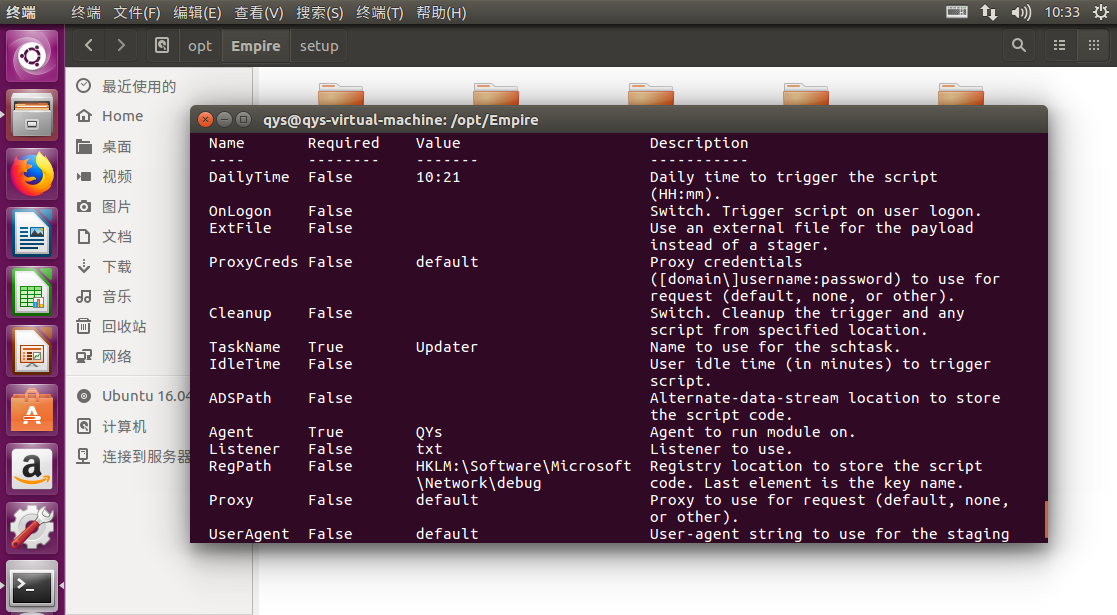Click the OnLogon option name
The image size is (1117, 615).
tap(240, 211)
